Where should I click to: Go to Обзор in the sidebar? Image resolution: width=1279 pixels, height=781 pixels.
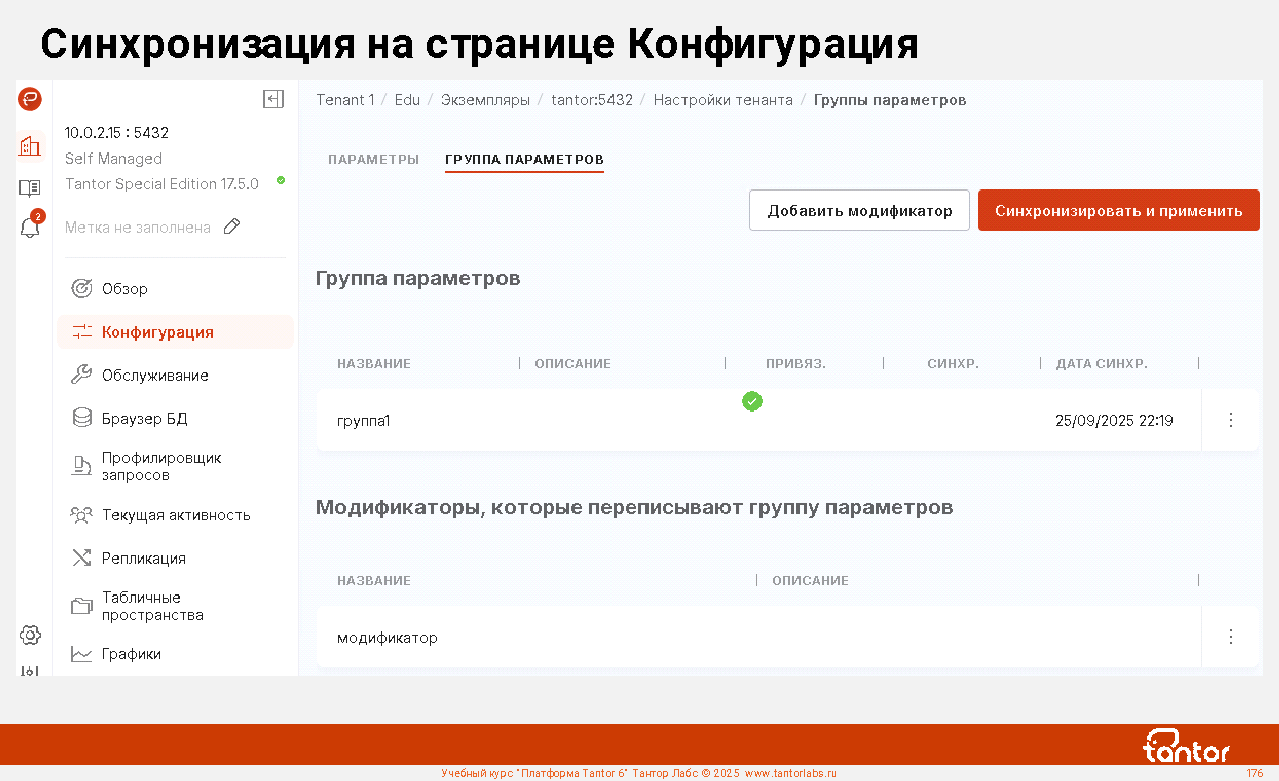pos(125,289)
